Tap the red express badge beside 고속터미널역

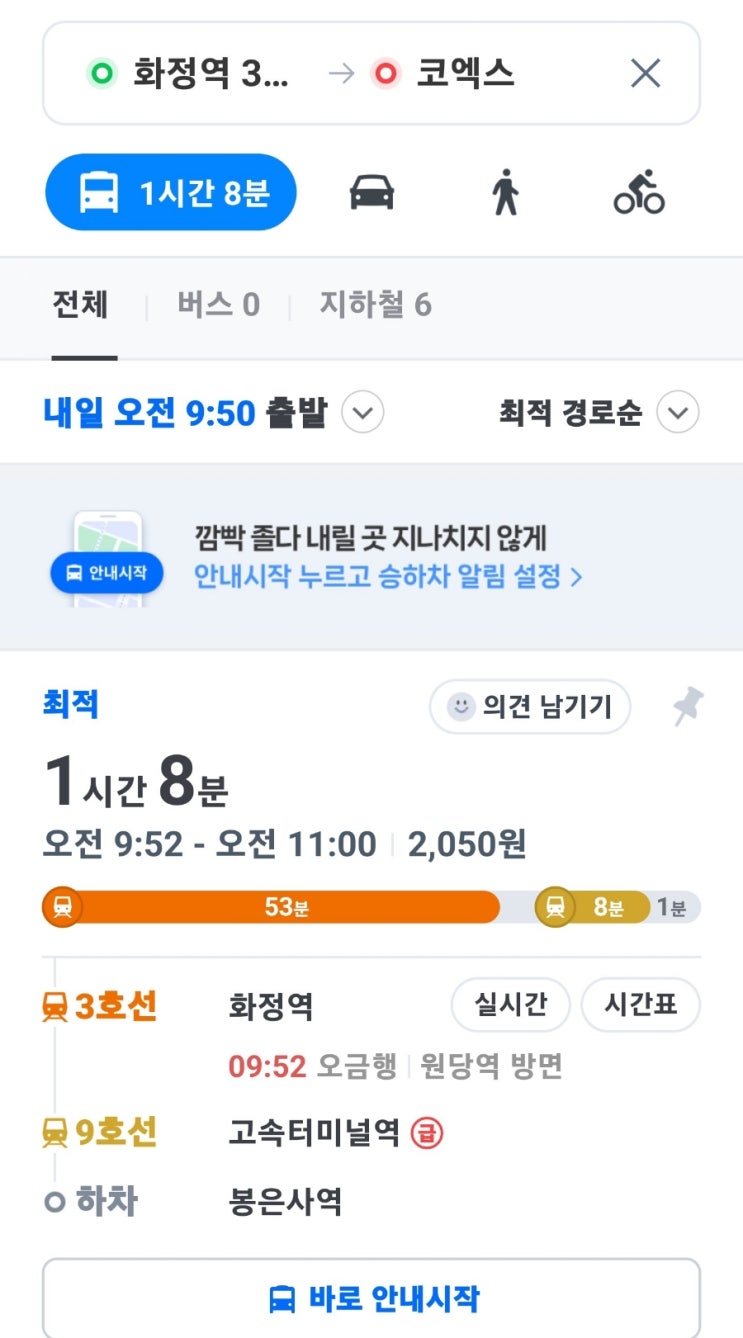point(427,1134)
